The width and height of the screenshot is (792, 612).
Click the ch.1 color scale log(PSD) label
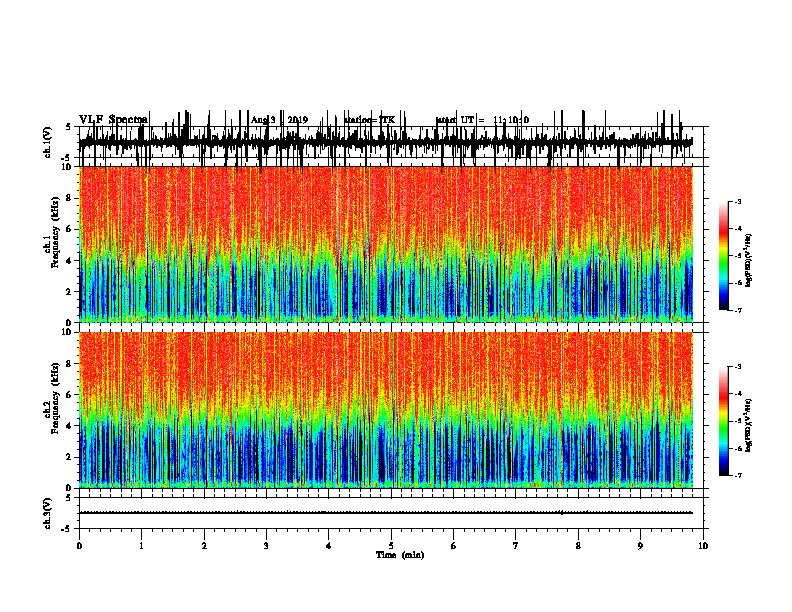[x=749, y=260]
